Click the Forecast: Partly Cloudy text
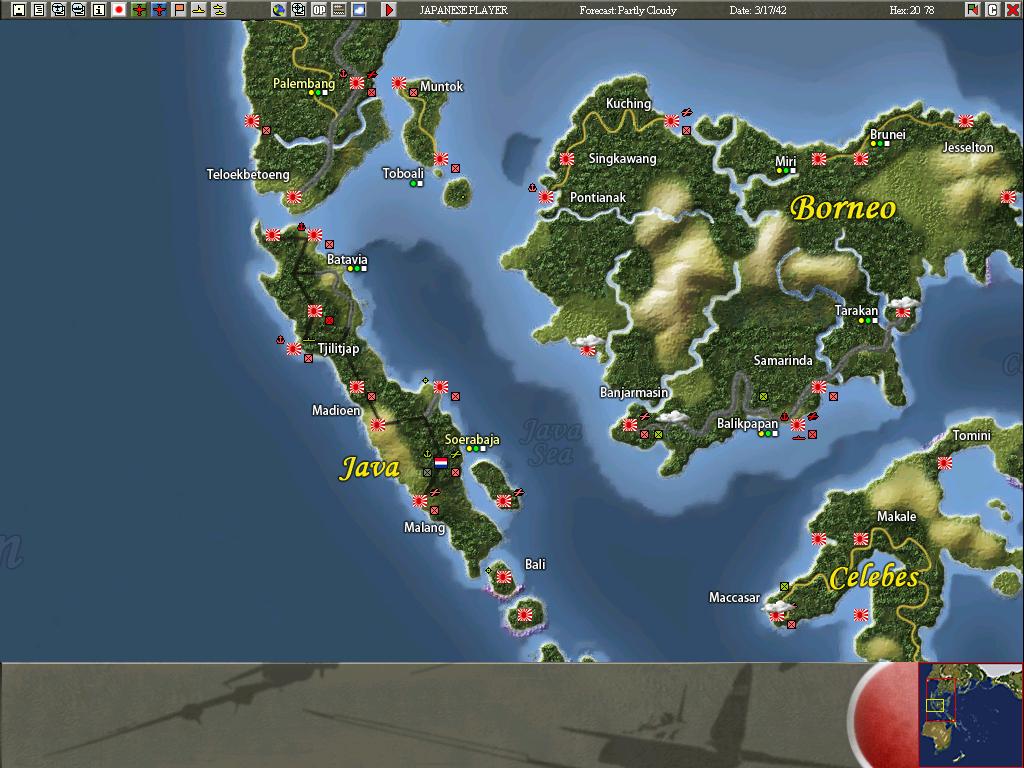Screen dimensions: 1024x768 [628, 10]
